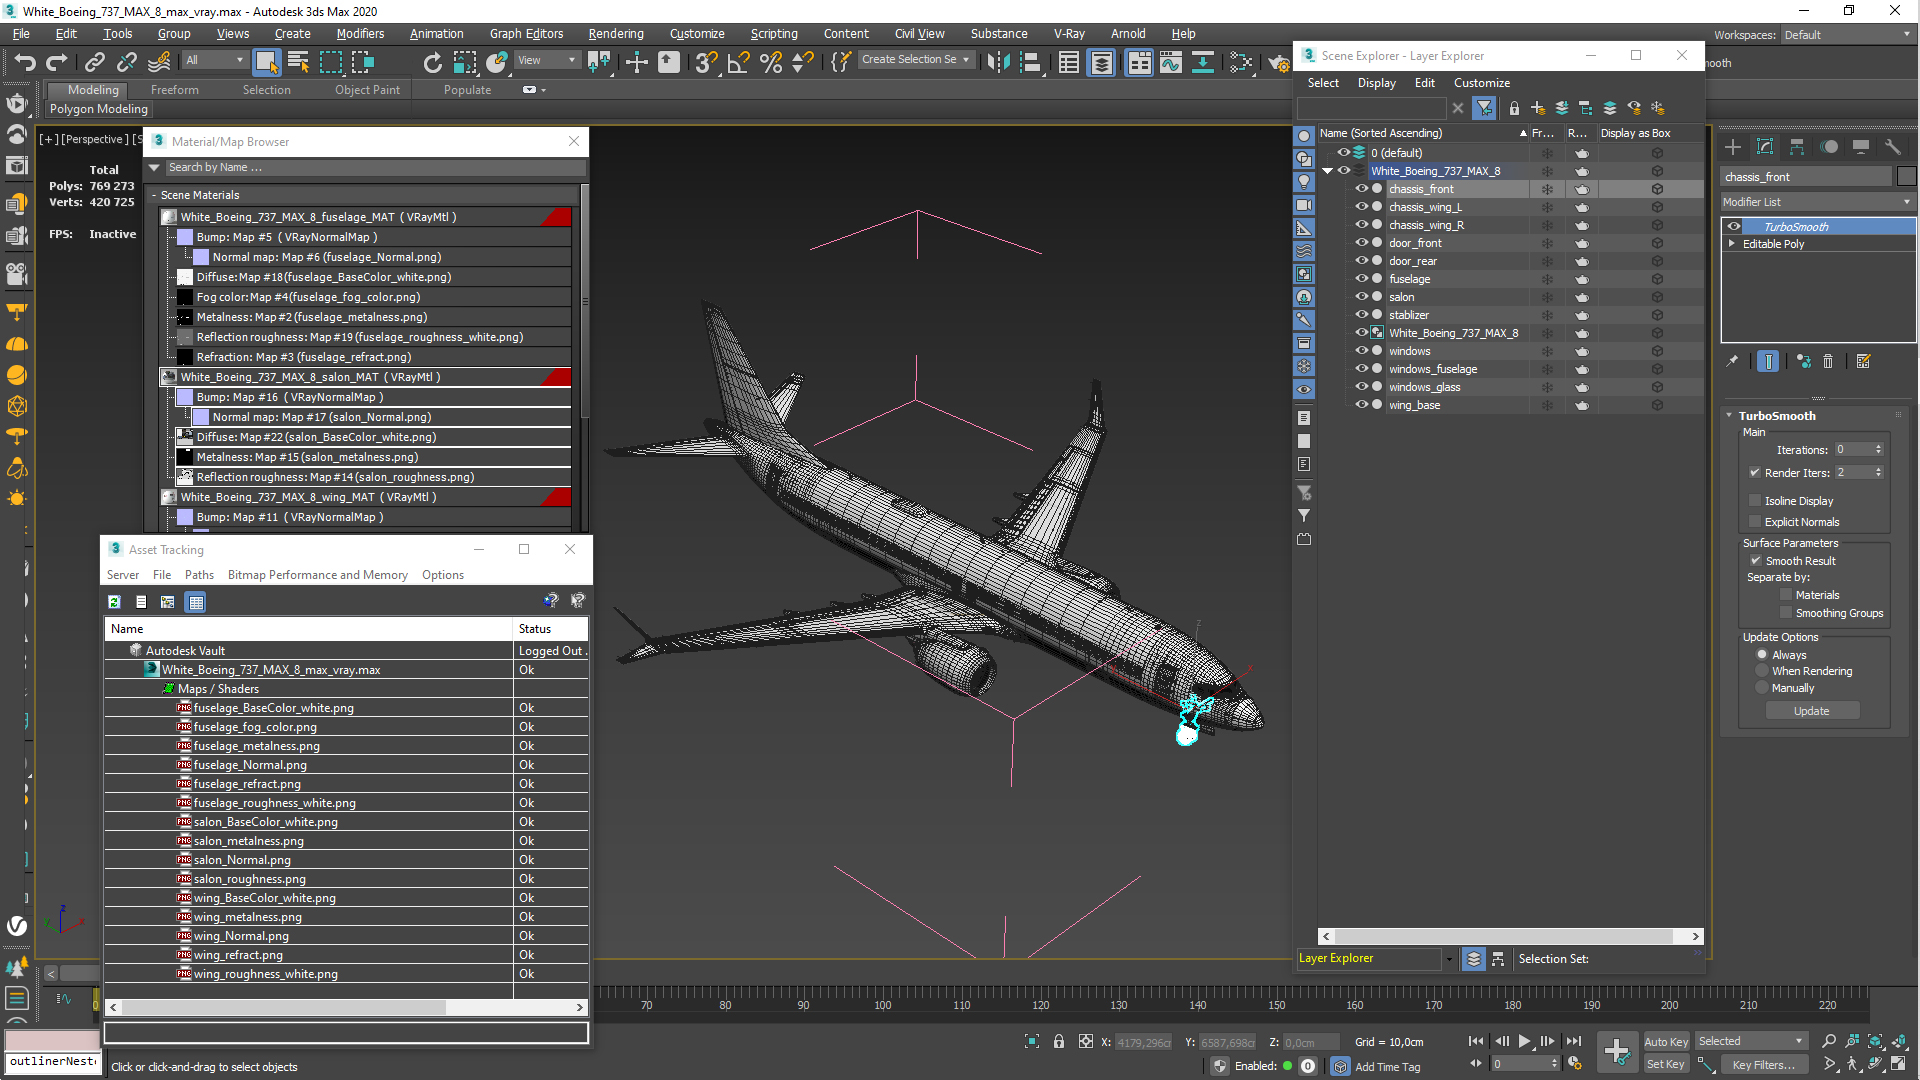Viewport: 1920px width, 1080px height.
Task: Open the View reference coordinate dropdown
Action: [546, 61]
